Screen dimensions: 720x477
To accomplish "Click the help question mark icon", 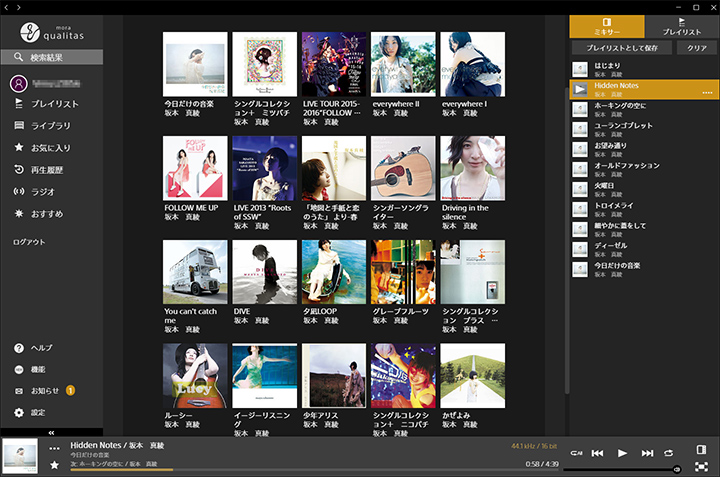I will 19,348.
